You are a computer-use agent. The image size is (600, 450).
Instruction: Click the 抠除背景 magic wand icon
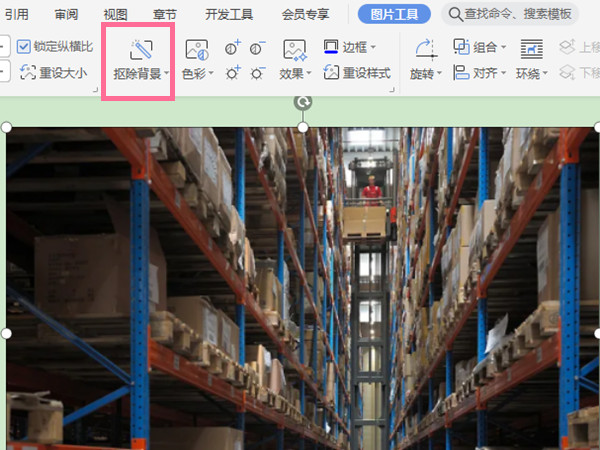[x=141, y=50]
